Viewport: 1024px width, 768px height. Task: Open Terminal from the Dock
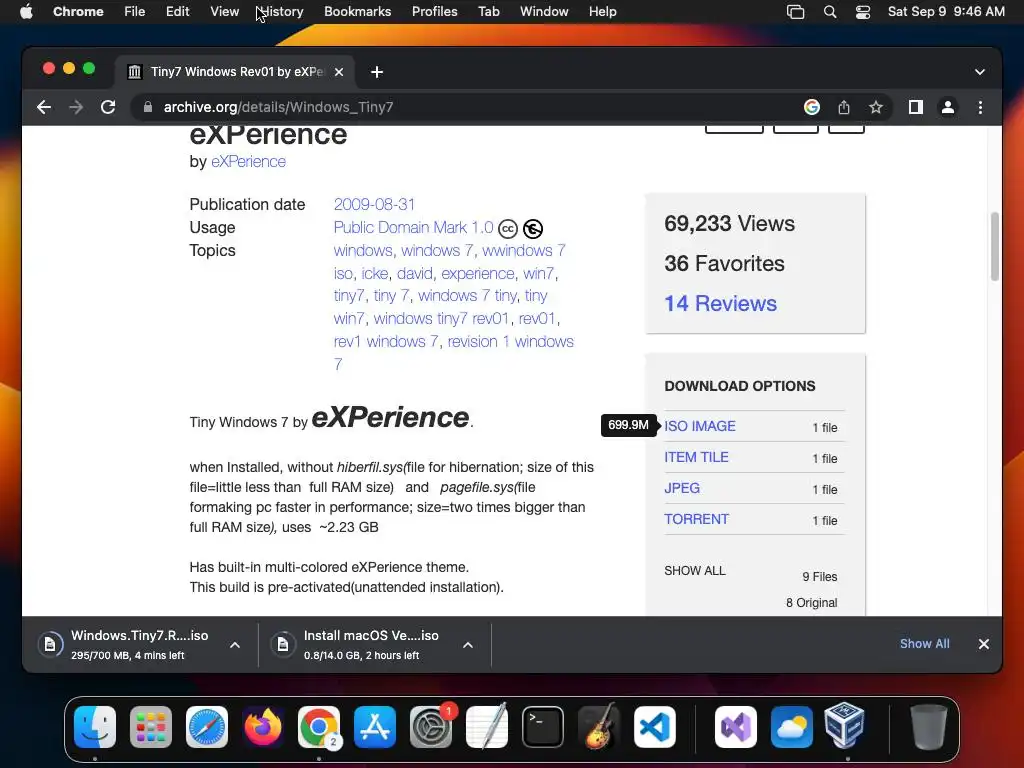[x=543, y=727]
